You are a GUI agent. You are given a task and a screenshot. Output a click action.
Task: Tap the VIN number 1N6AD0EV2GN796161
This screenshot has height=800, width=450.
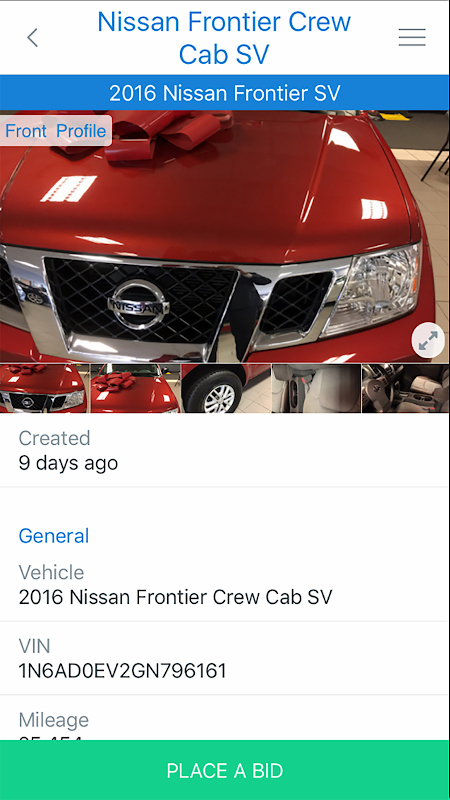[122, 671]
